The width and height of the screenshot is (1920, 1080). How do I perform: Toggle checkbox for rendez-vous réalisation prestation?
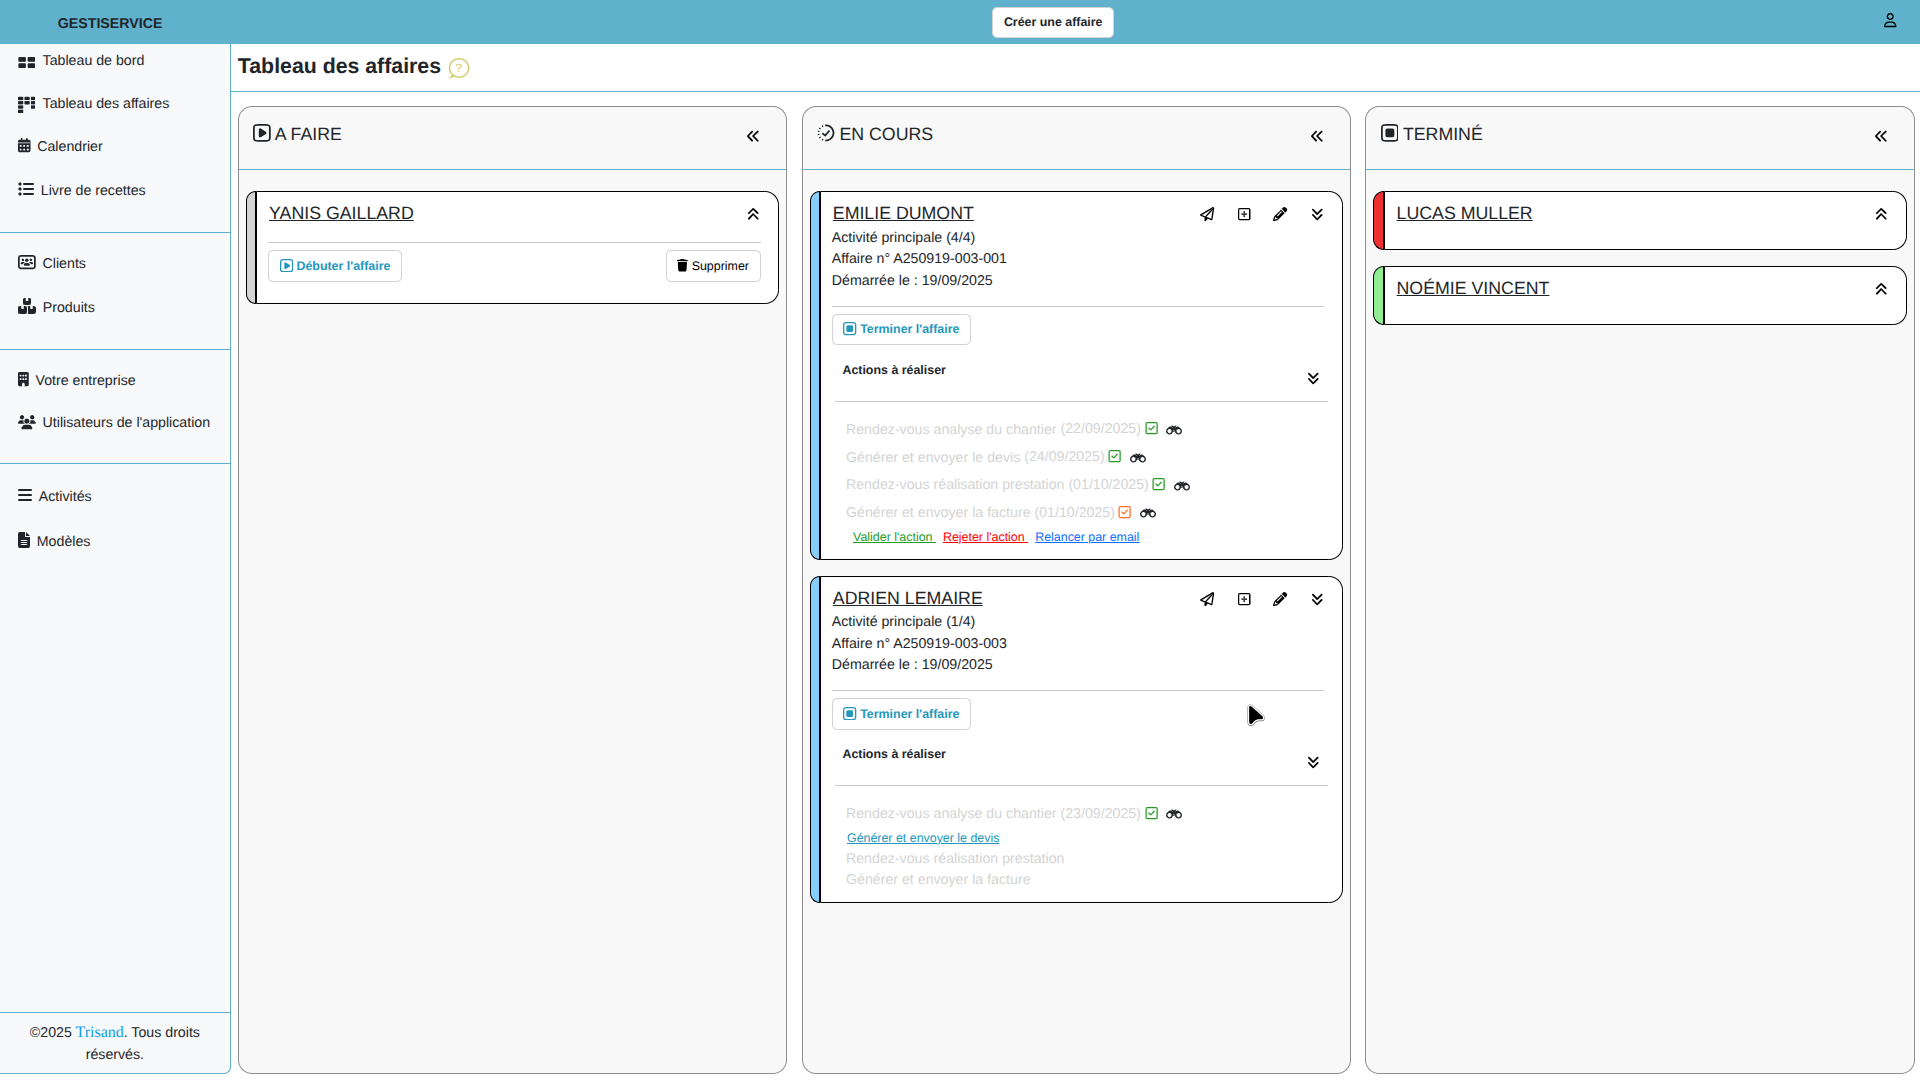[1158, 485]
